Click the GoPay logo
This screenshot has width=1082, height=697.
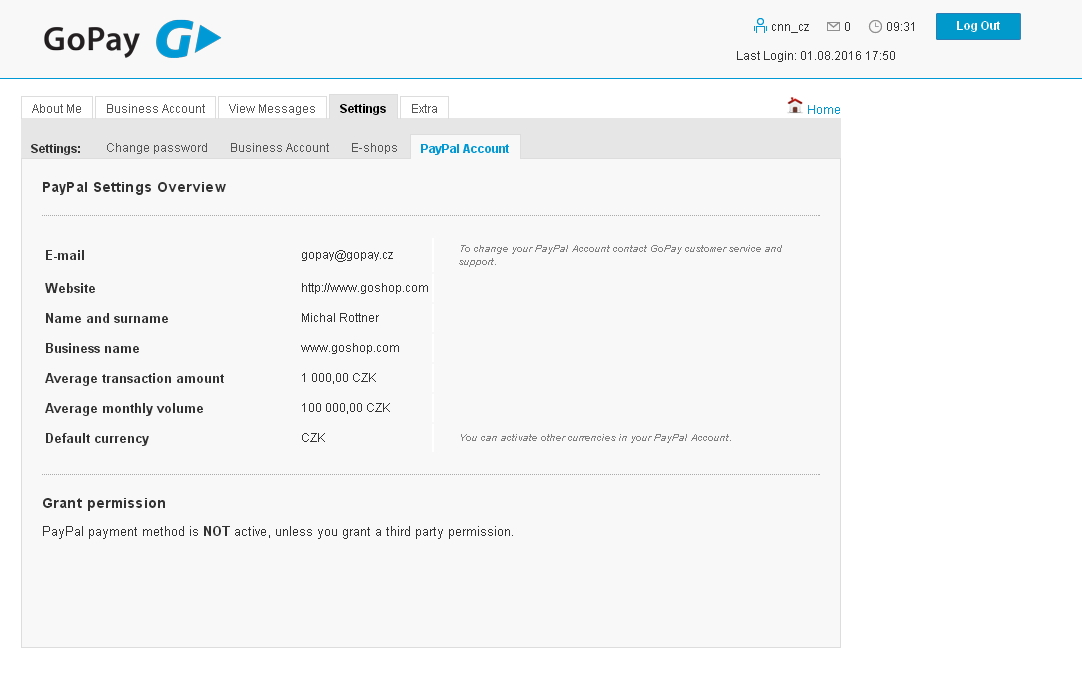pyautogui.click(x=132, y=39)
